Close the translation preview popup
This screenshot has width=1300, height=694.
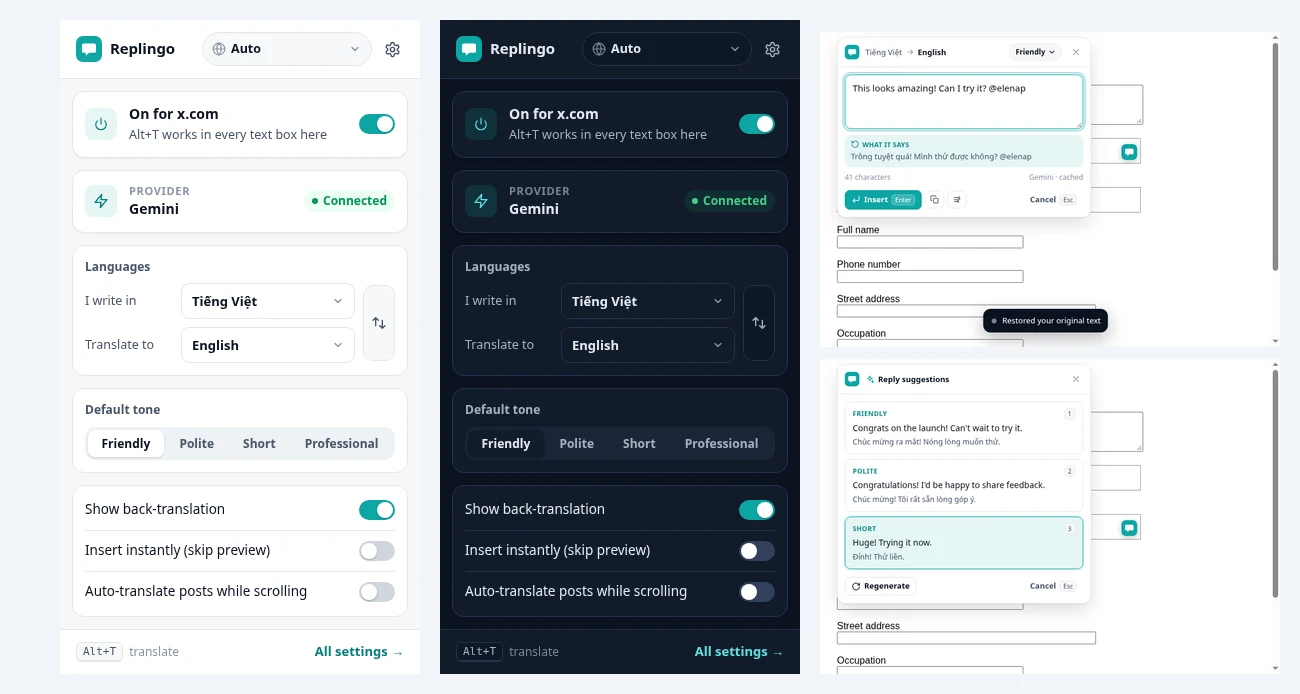[x=1076, y=52]
